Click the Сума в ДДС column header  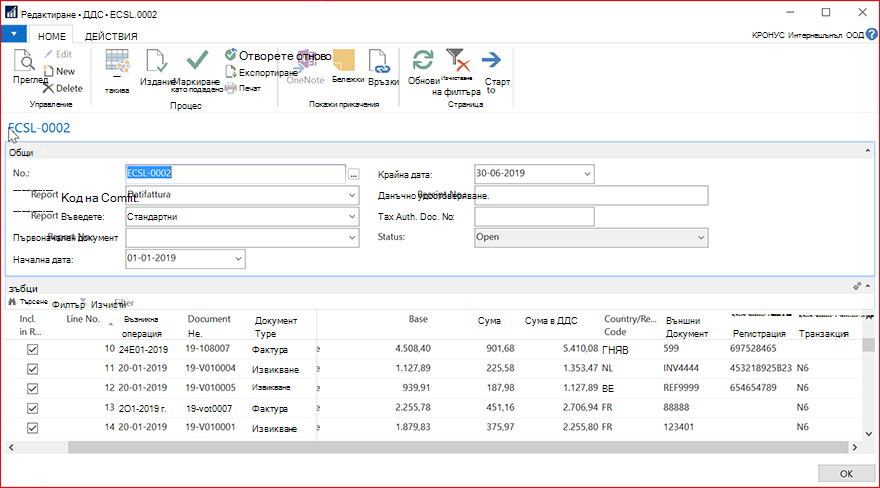click(551, 321)
